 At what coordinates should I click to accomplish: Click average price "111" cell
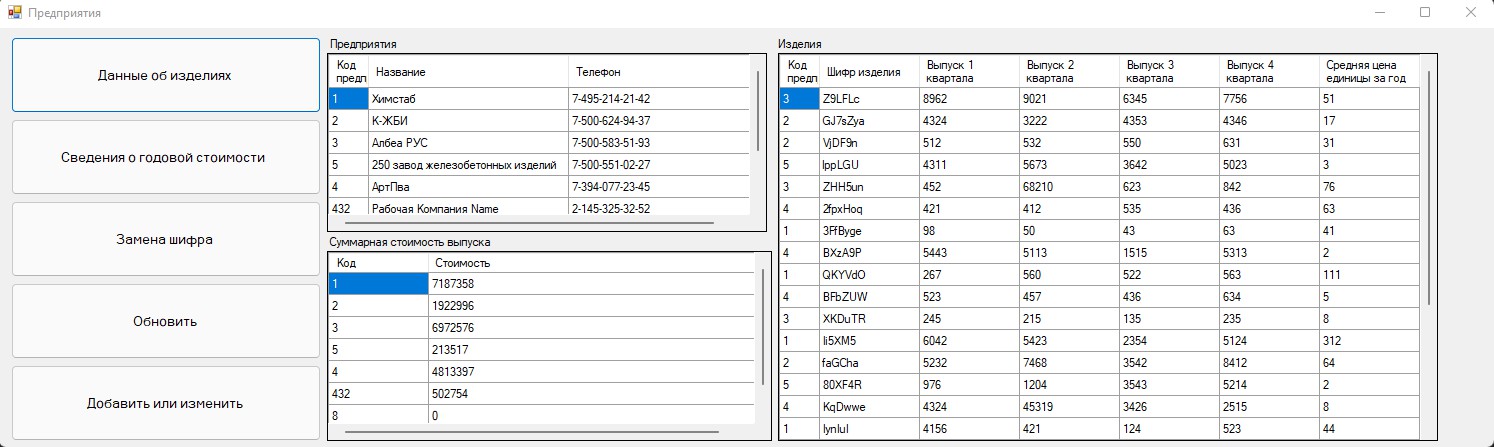click(1369, 275)
